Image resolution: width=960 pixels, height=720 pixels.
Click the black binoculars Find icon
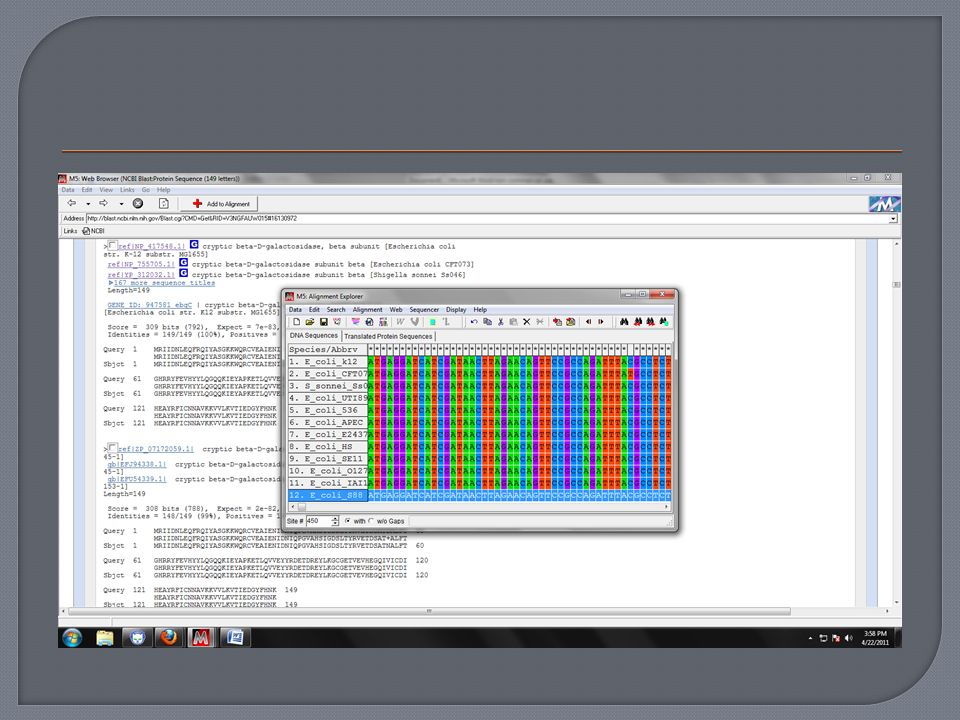point(624,322)
